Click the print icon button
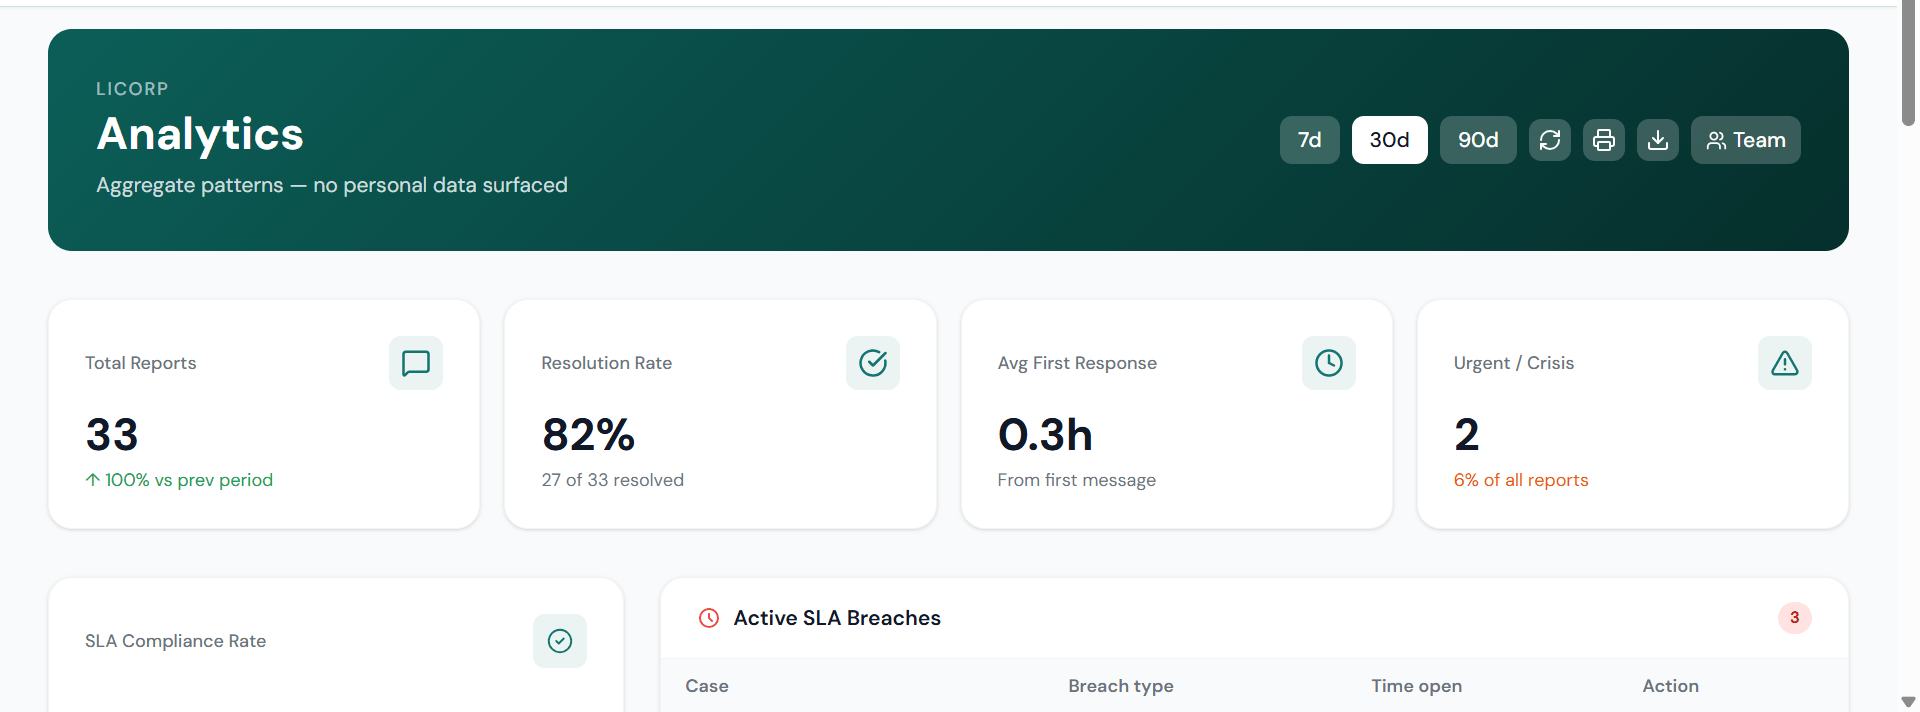The width and height of the screenshot is (1920, 712). [1604, 140]
